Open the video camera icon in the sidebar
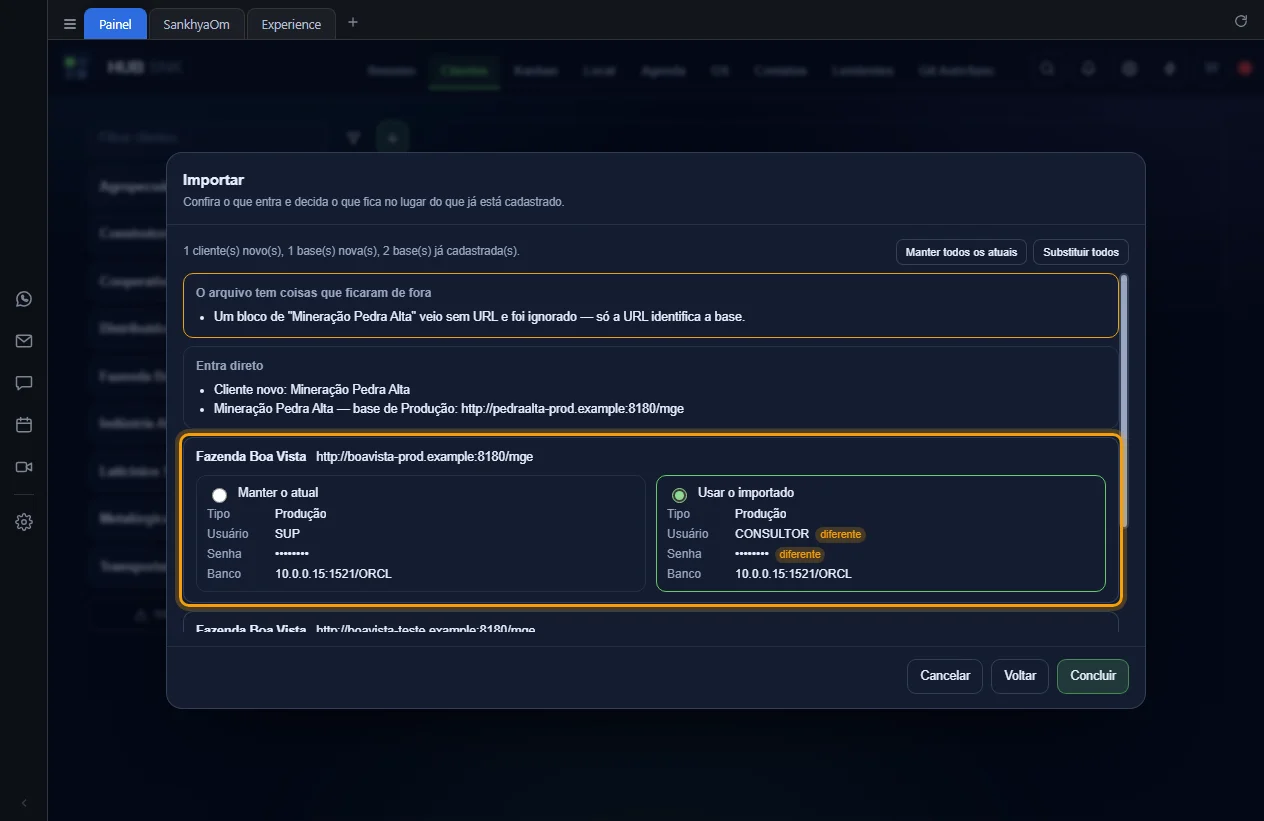Screen dimensions: 1264x821 [x=24, y=467]
